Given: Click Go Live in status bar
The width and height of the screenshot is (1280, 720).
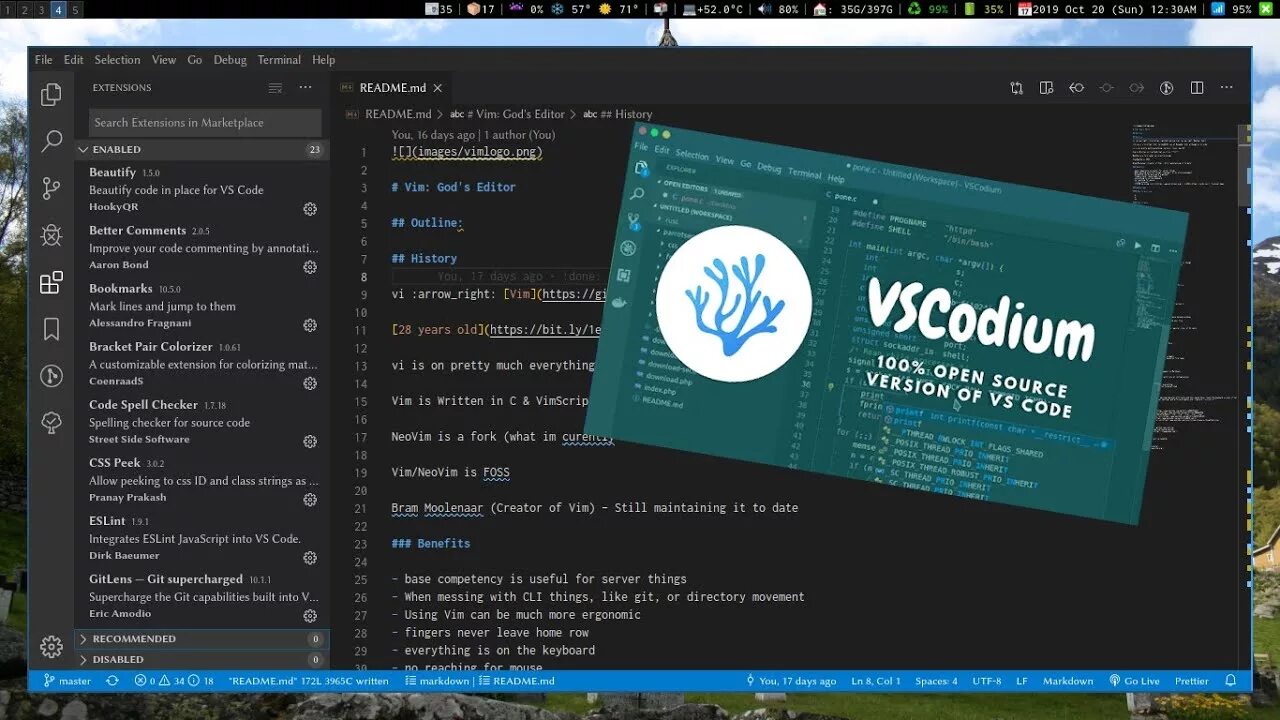Looking at the screenshot, I should [1134, 681].
